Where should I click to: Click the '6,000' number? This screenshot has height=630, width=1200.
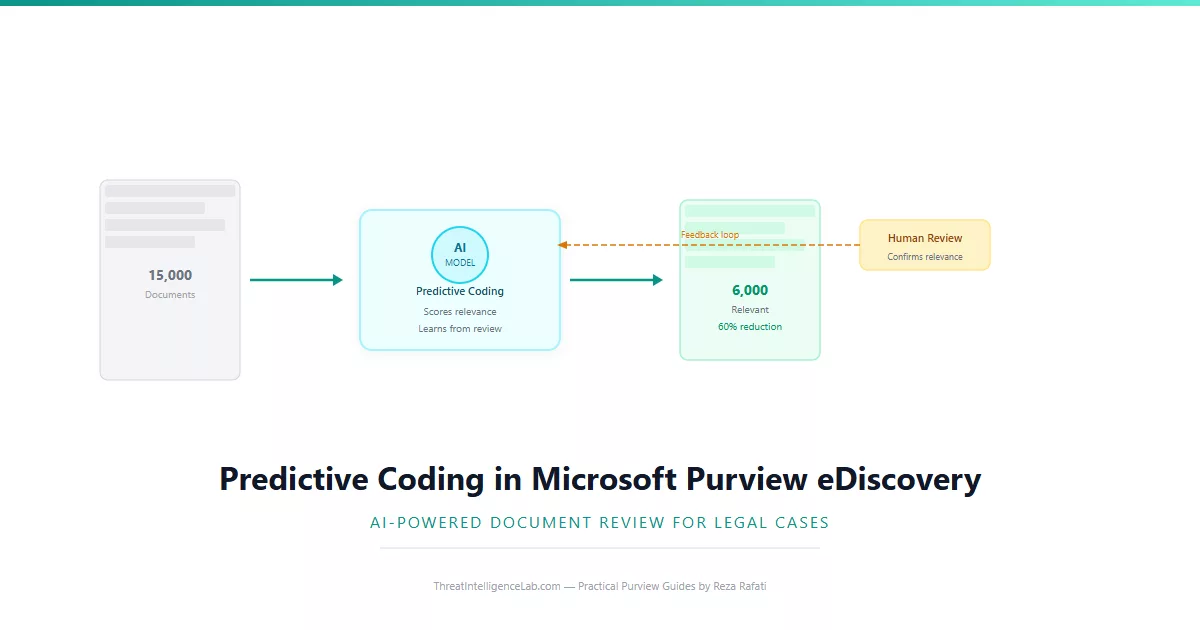click(x=750, y=290)
